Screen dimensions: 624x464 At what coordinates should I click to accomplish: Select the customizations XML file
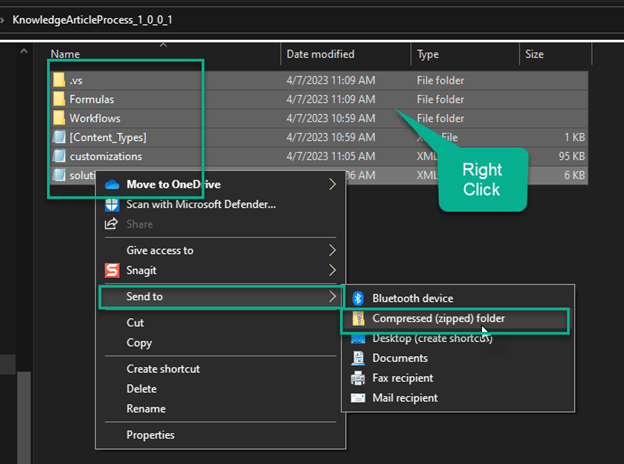(105, 156)
